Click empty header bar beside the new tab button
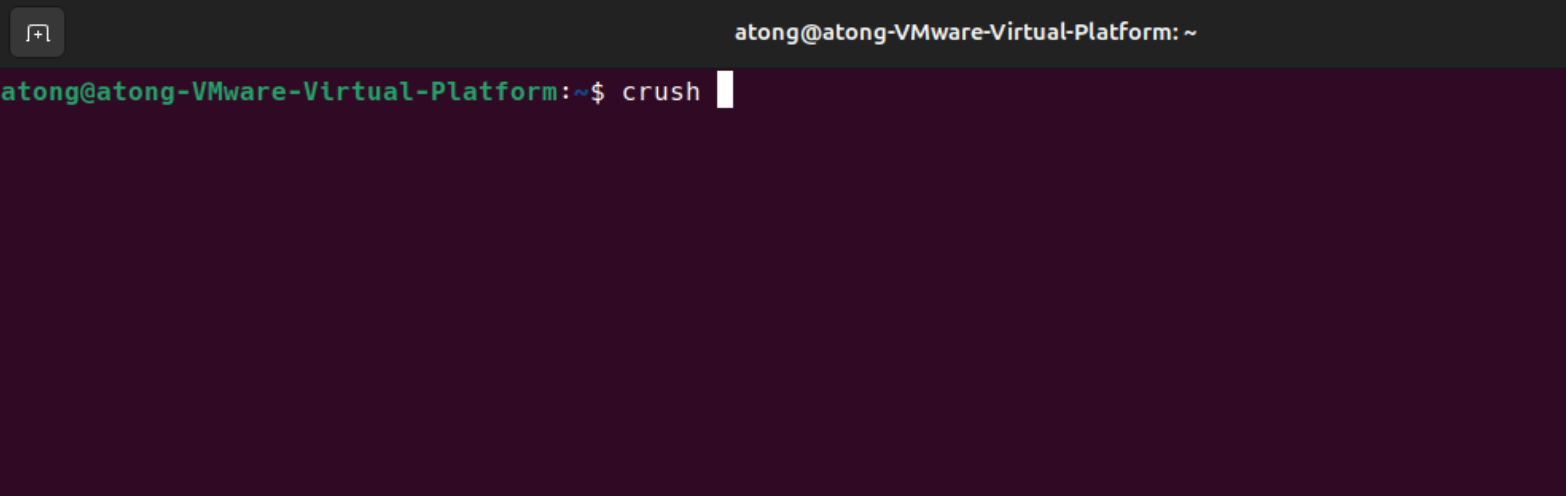Image resolution: width=1566 pixels, height=496 pixels. click(x=380, y=33)
